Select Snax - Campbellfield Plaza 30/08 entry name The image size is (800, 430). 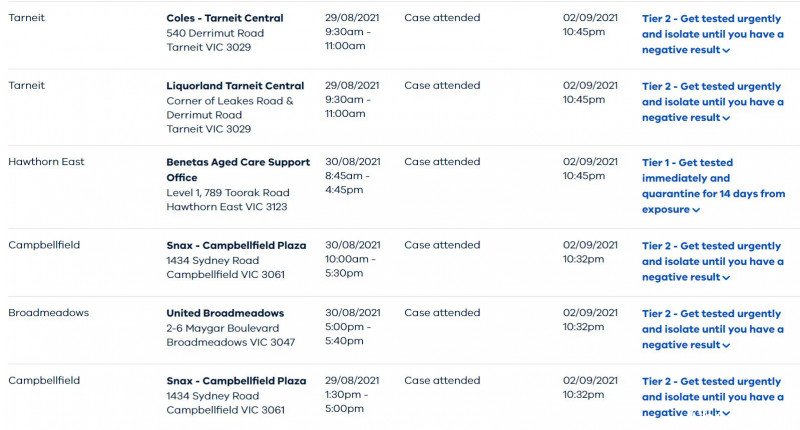(x=236, y=245)
